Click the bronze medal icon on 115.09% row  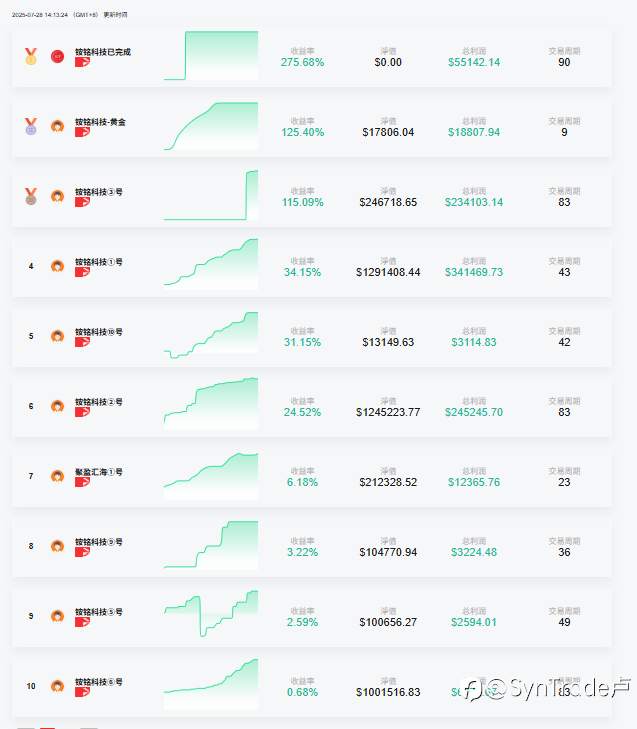31,196
